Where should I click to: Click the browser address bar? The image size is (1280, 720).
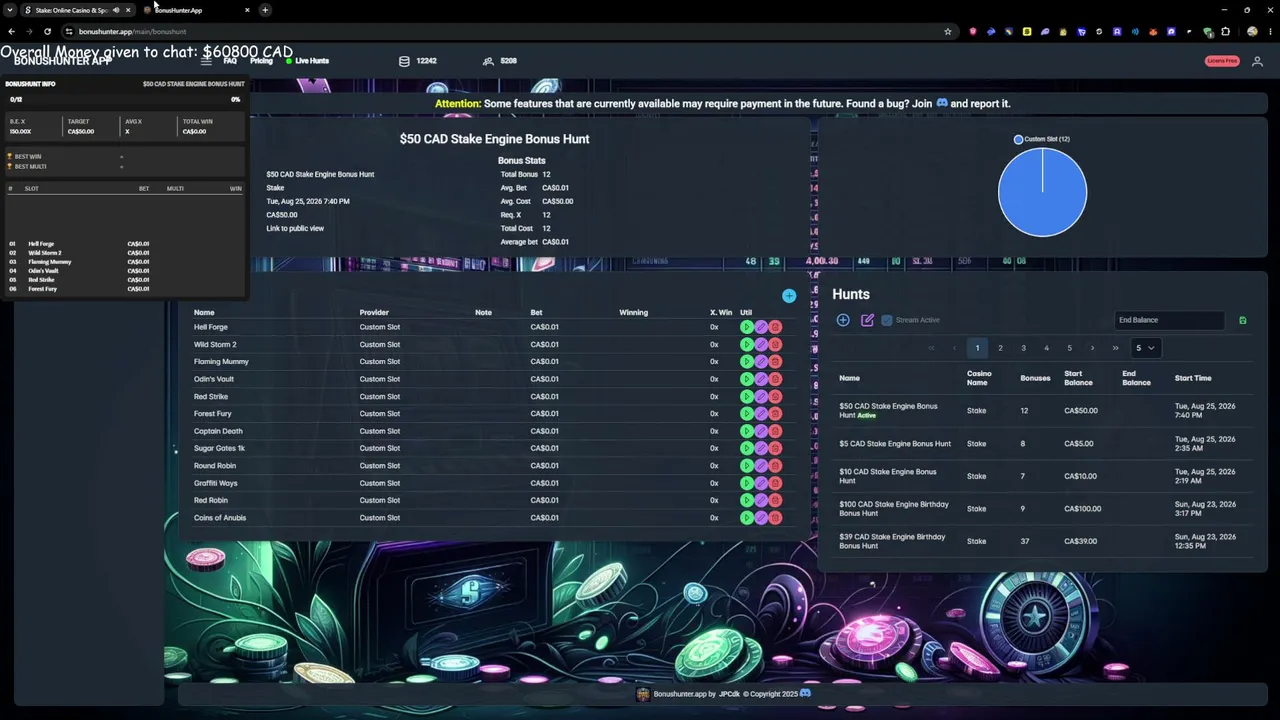500,31
